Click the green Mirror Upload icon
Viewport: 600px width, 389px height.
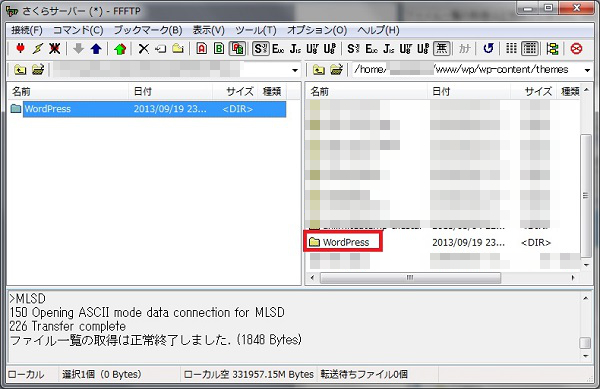click(x=120, y=49)
